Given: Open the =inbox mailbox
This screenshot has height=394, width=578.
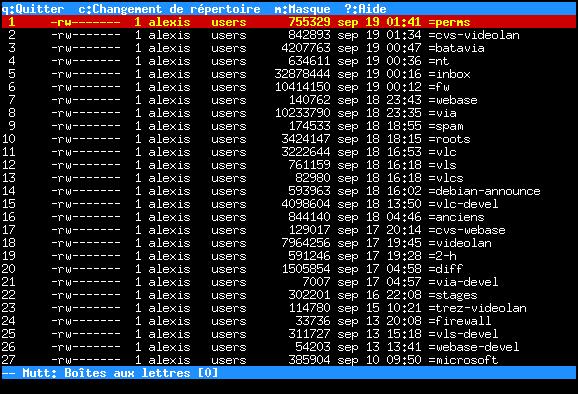Looking at the screenshot, I should [x=289, y=74].
